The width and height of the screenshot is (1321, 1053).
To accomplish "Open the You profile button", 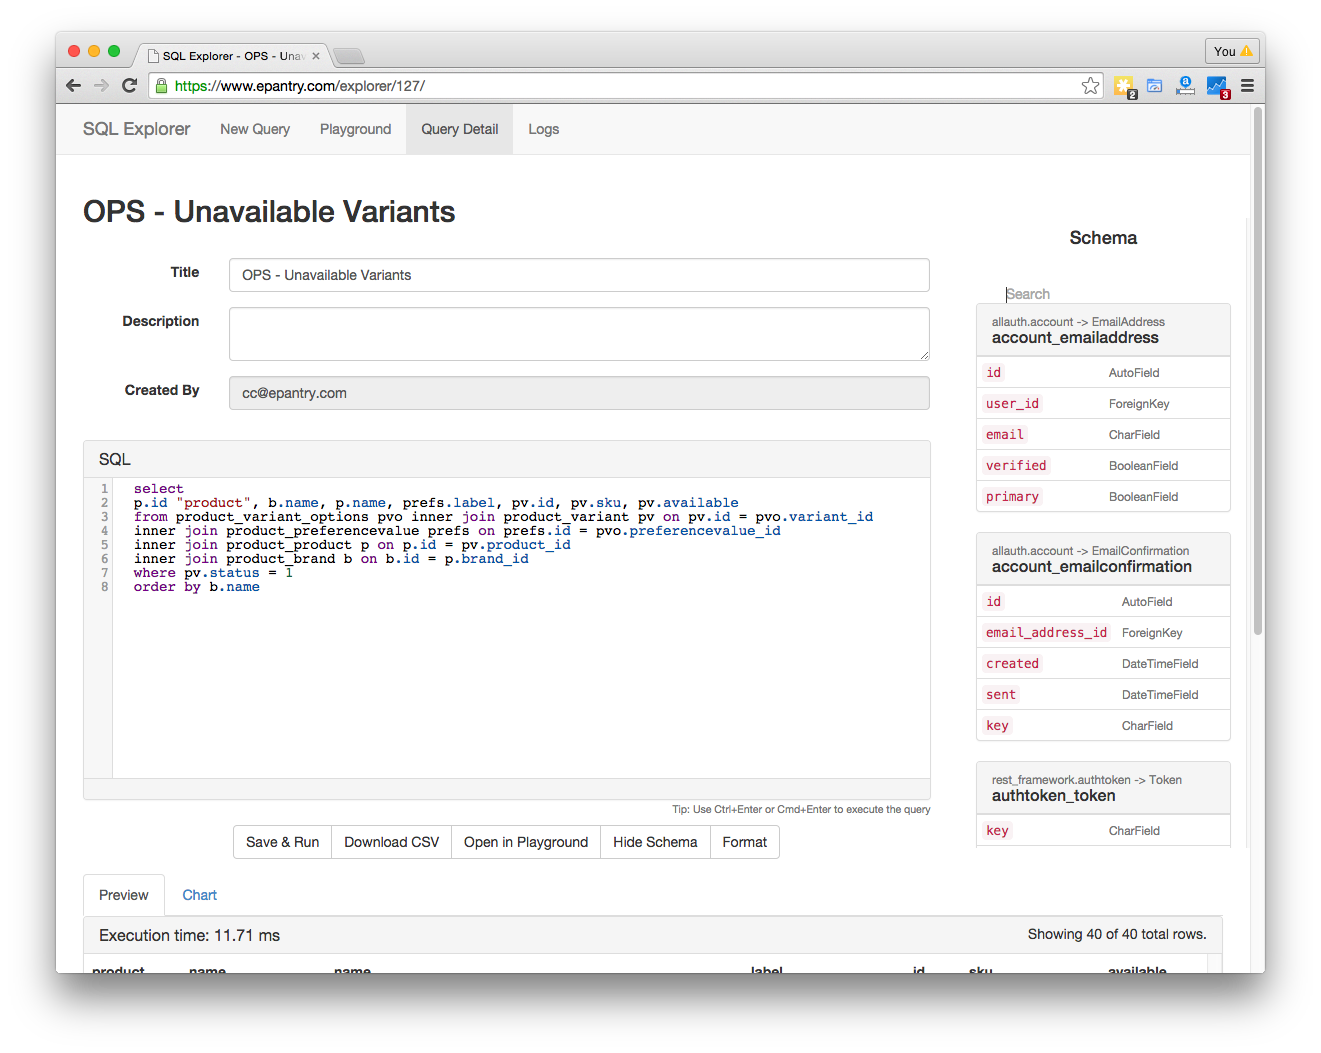I will click(1232, 51).
